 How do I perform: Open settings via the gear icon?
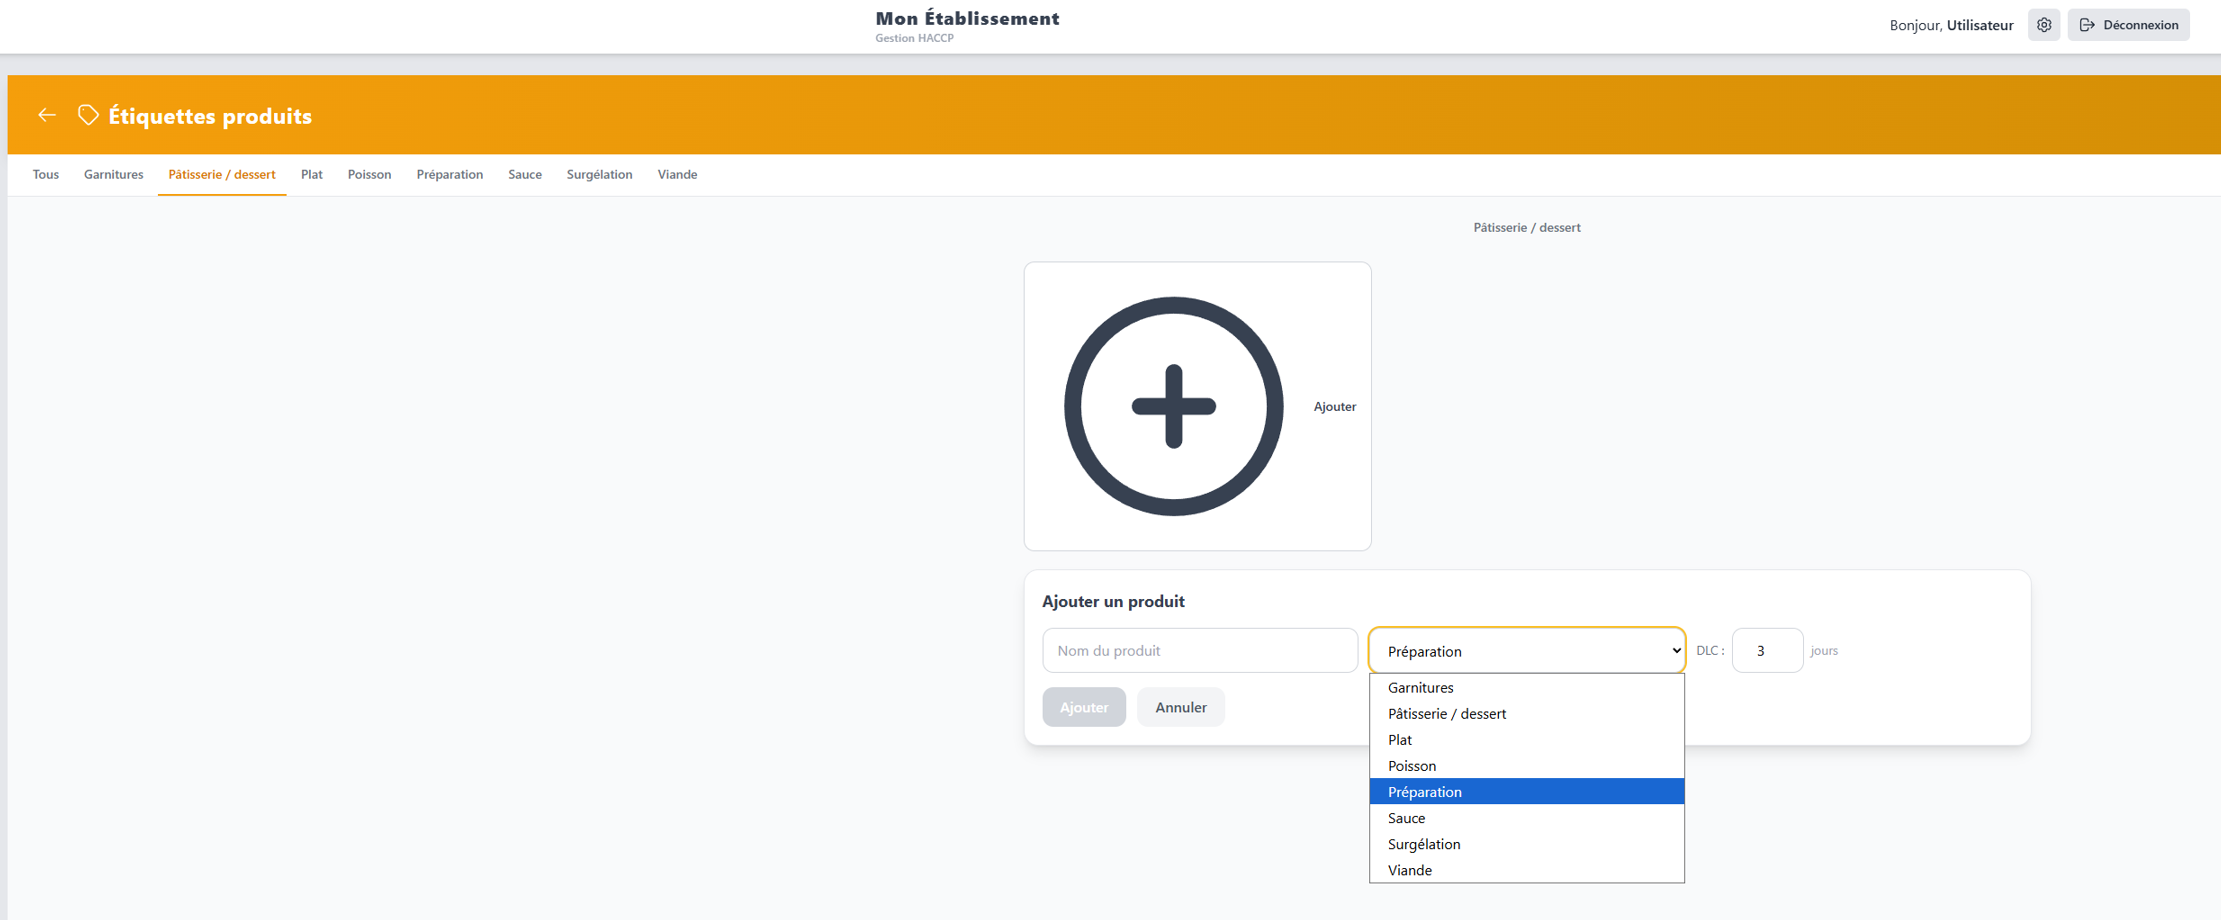2044,25
